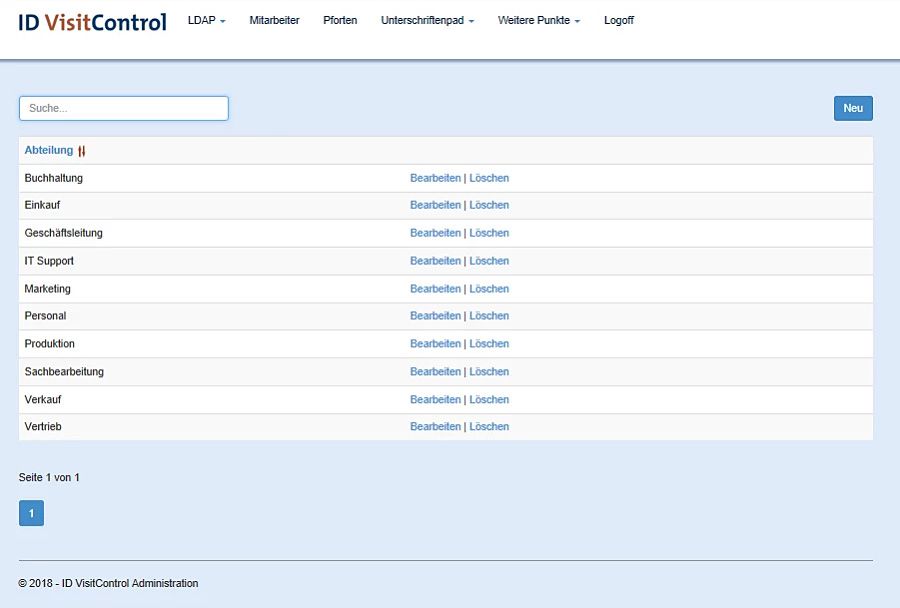Delete the Einkauf department
900x608 pixels.
489,205
